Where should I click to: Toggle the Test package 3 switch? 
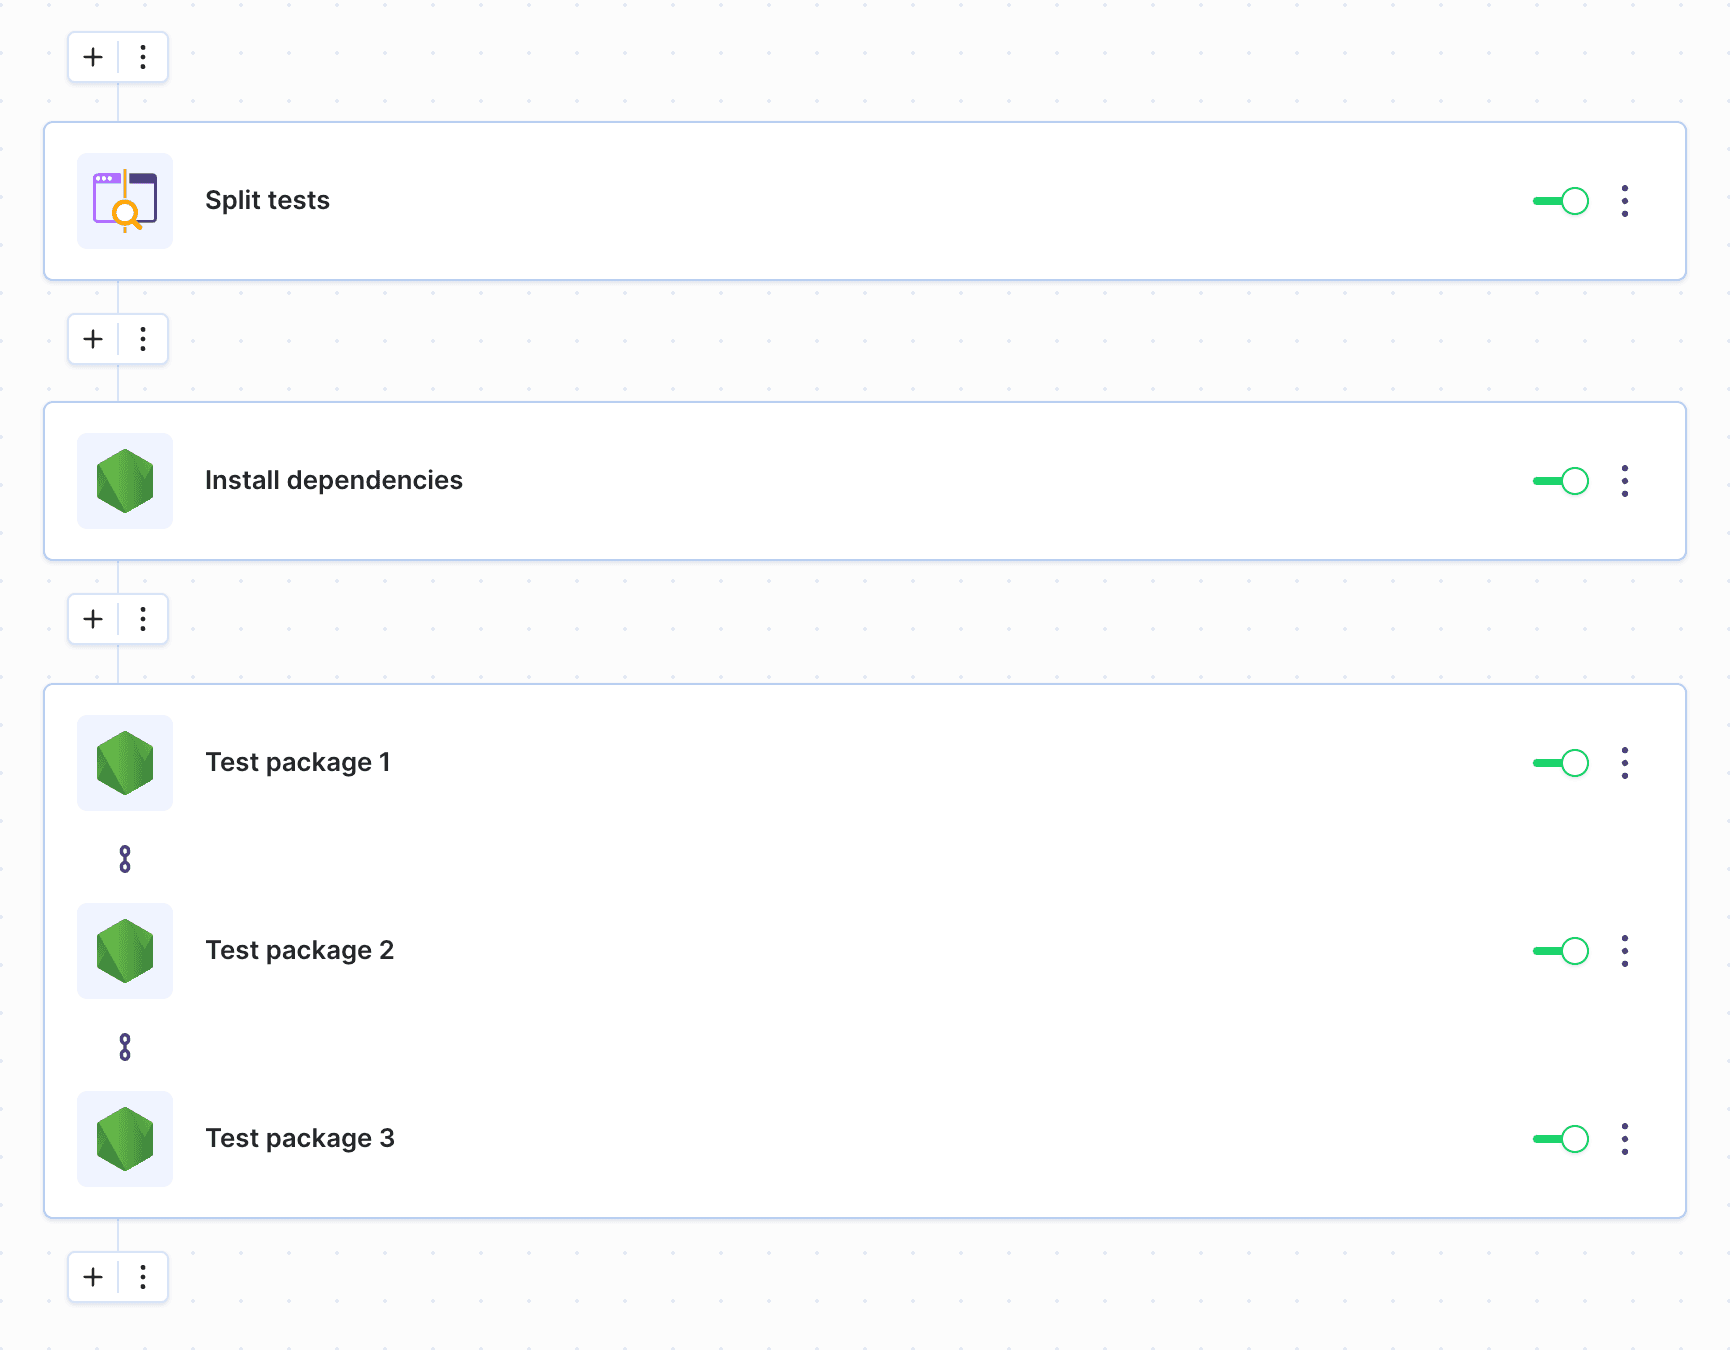(1560, 1139)
